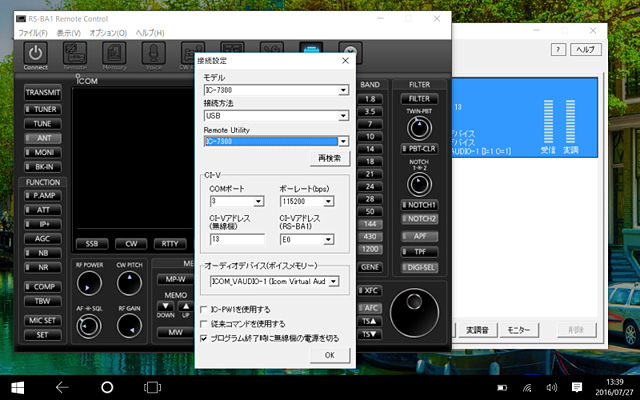
Task: Select the 50 band button
Action: point(370,211)
